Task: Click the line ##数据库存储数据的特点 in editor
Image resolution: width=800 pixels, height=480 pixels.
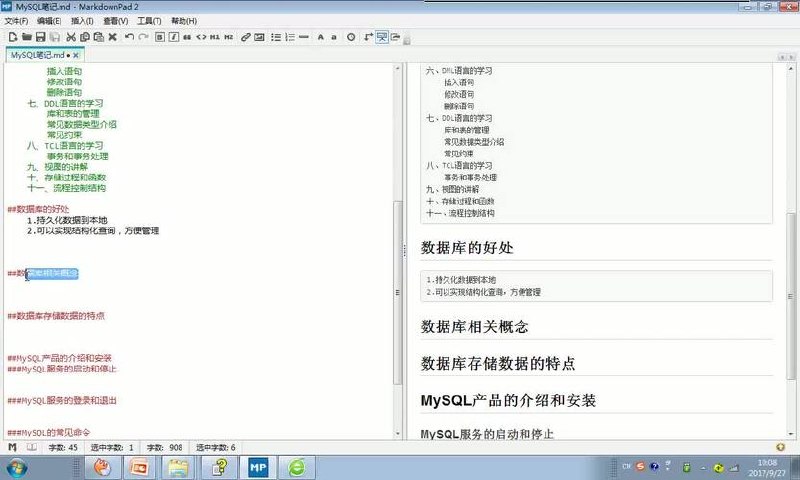Action: (56, 316)
